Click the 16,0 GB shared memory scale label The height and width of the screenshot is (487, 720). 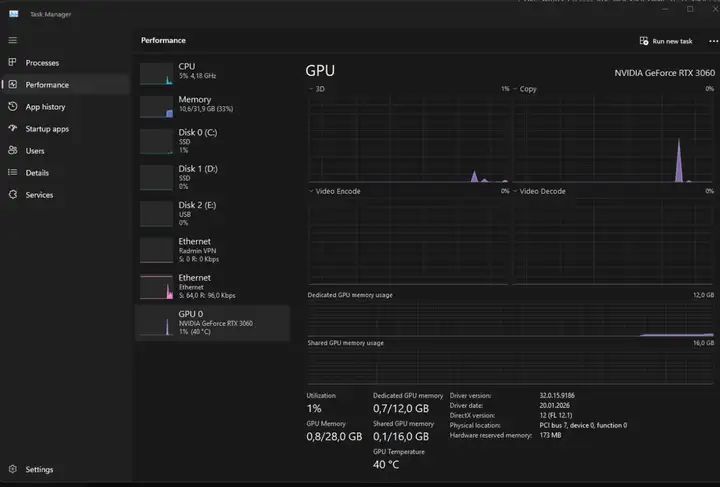click(703, 343)
